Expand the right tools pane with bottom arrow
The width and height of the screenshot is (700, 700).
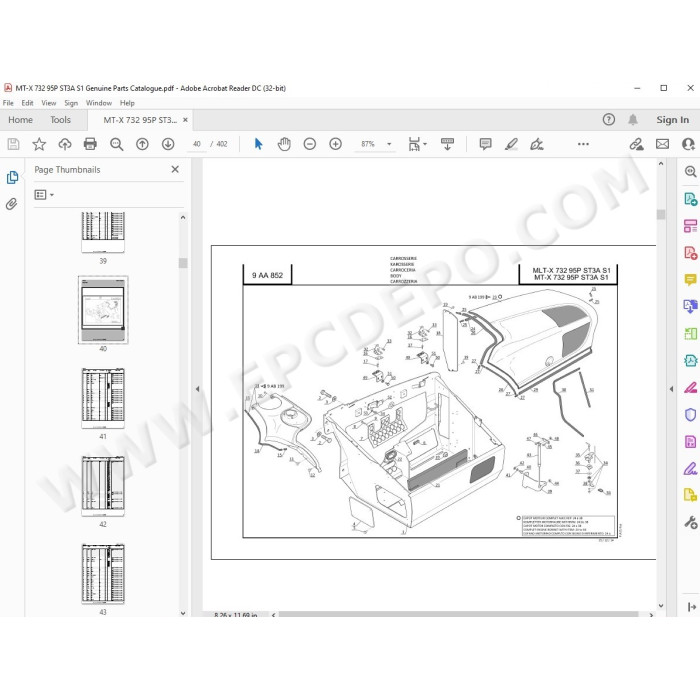coord(692,607)
